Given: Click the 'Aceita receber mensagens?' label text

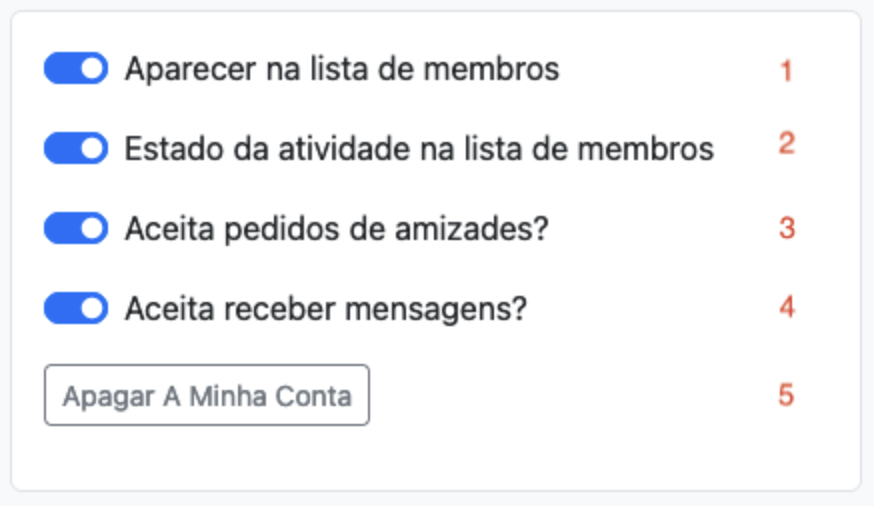Looking at the screenshot, I should click(x=326, y=309).
